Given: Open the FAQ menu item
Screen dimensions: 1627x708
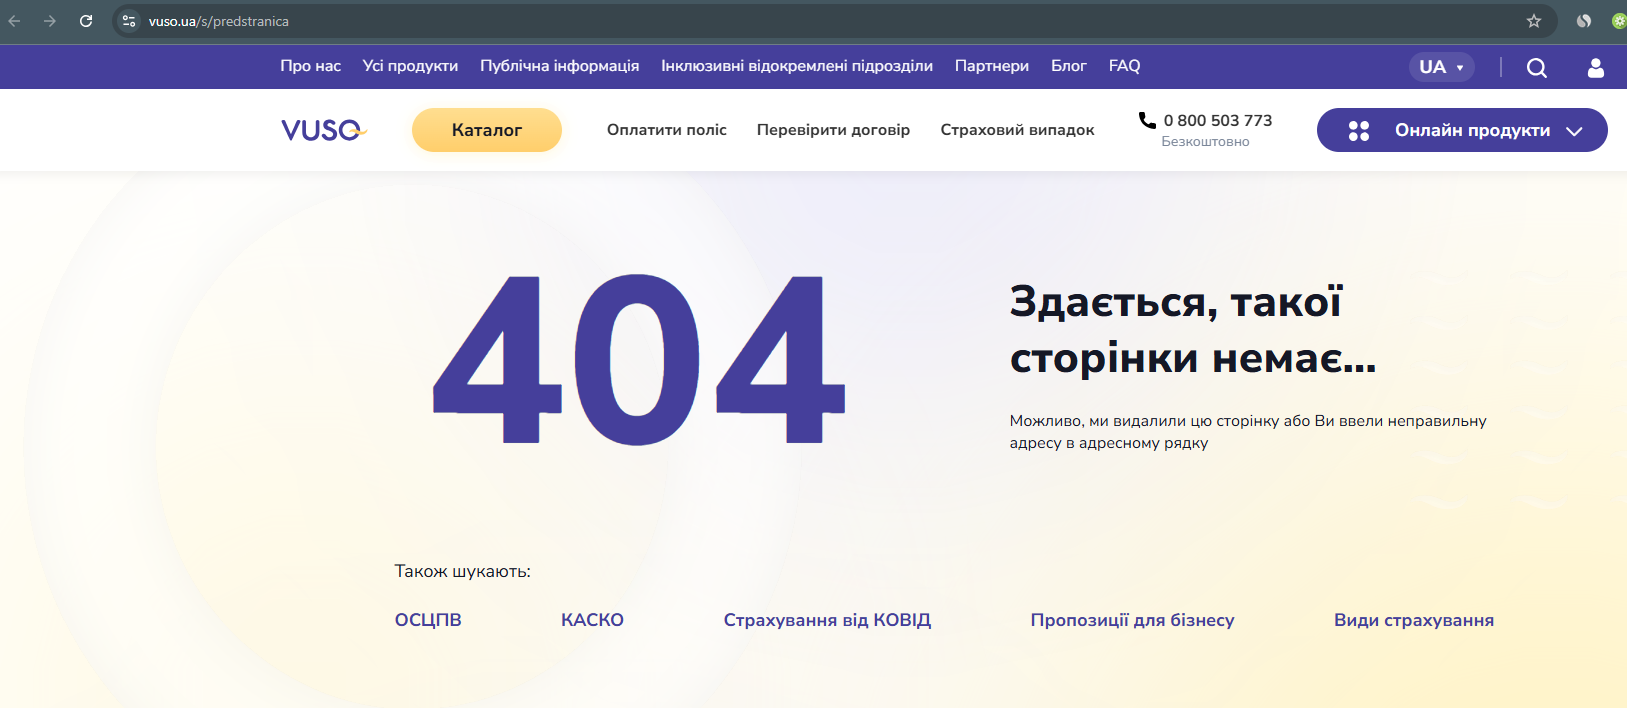Looking at the screenshot, I should coord(1125,66).
